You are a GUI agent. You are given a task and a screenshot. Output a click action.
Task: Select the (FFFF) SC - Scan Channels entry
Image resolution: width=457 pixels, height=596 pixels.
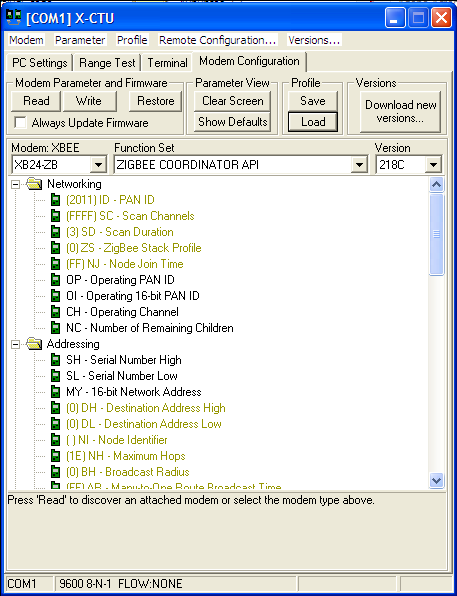click(130, 216)
